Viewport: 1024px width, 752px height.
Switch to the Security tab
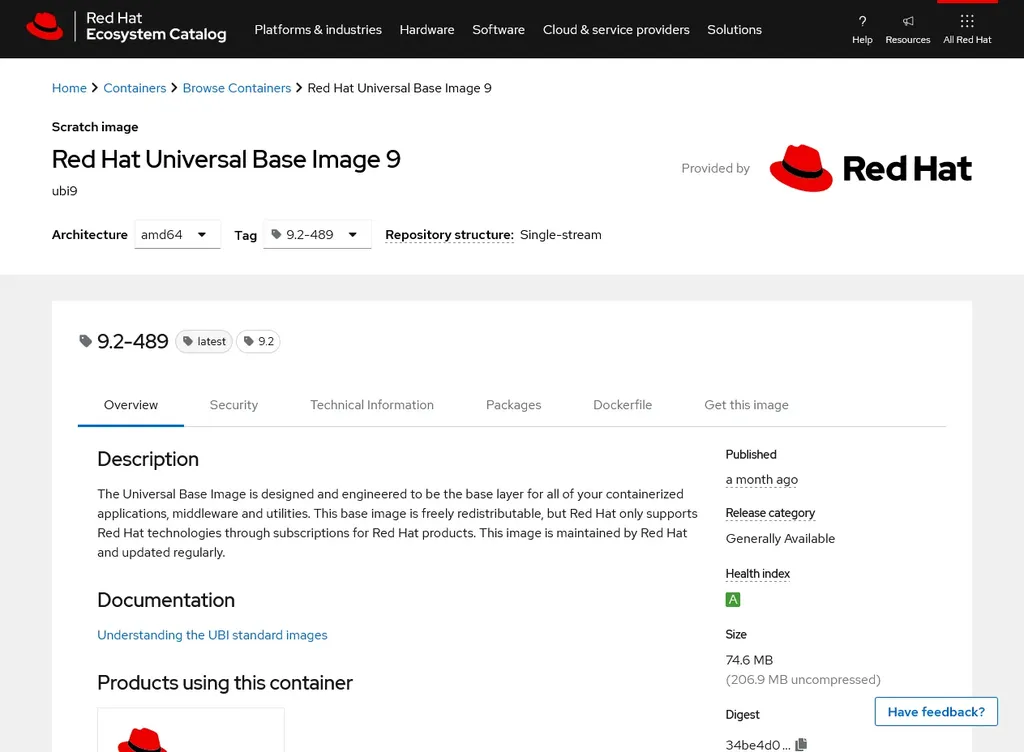pyautogui.click(x=234, y=405)
